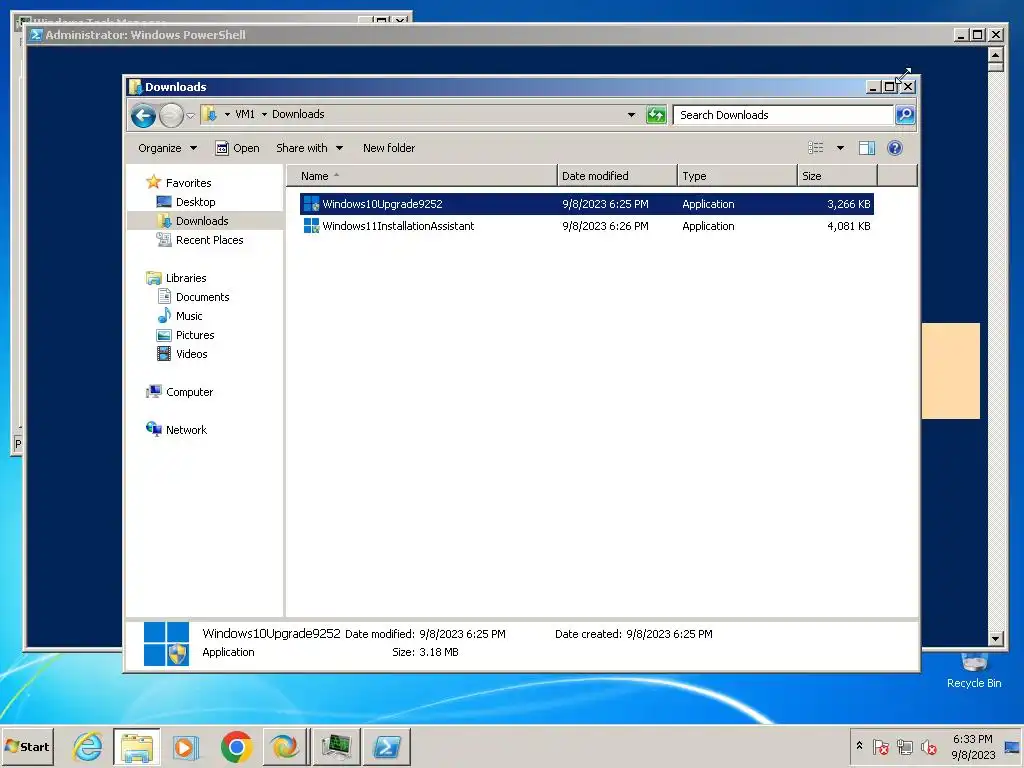Viewport: 1024px width, 768px height.
Task: Launch Internet Explorer from the taskbar
Action: 88,746
